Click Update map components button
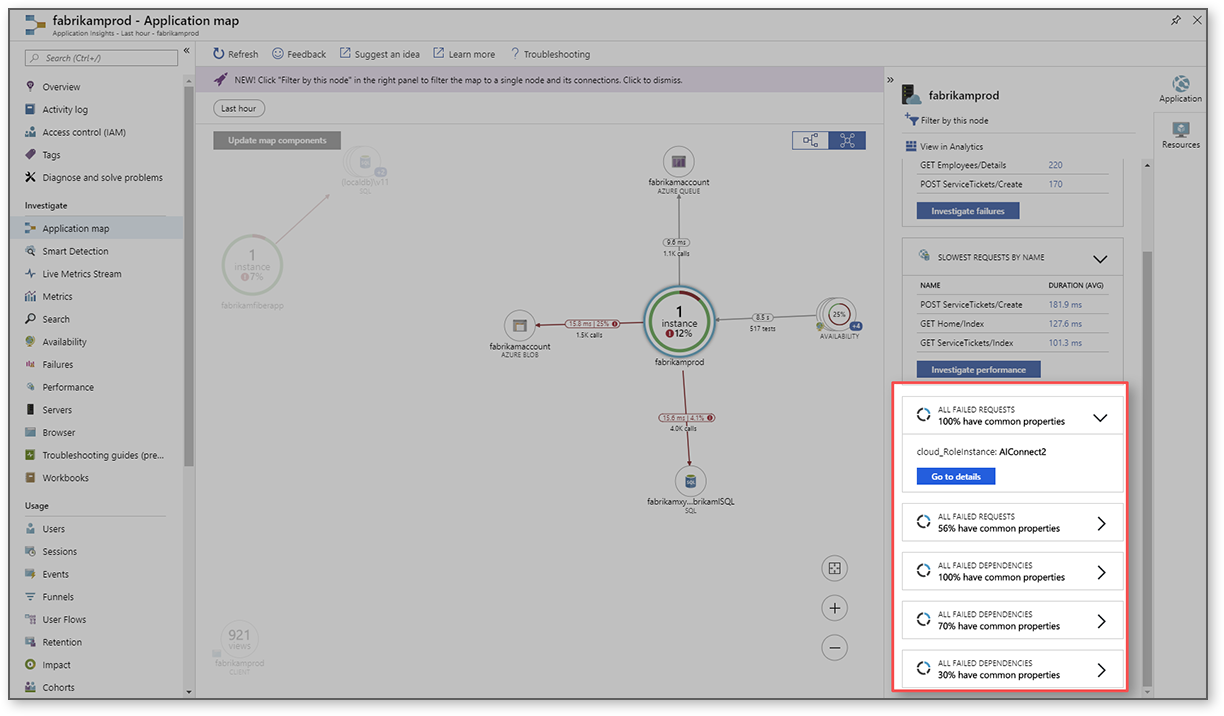 [277, 141]
